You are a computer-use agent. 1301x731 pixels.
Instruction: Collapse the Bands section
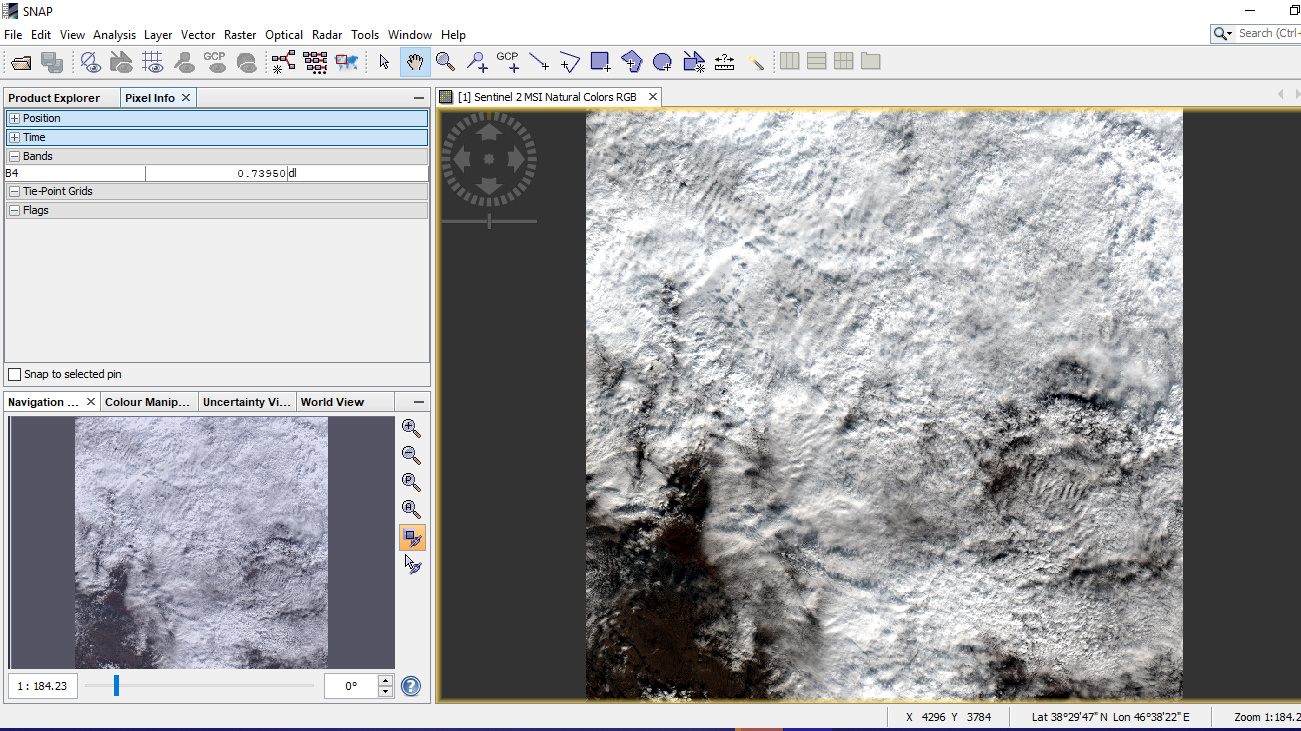tap(14, 156)
